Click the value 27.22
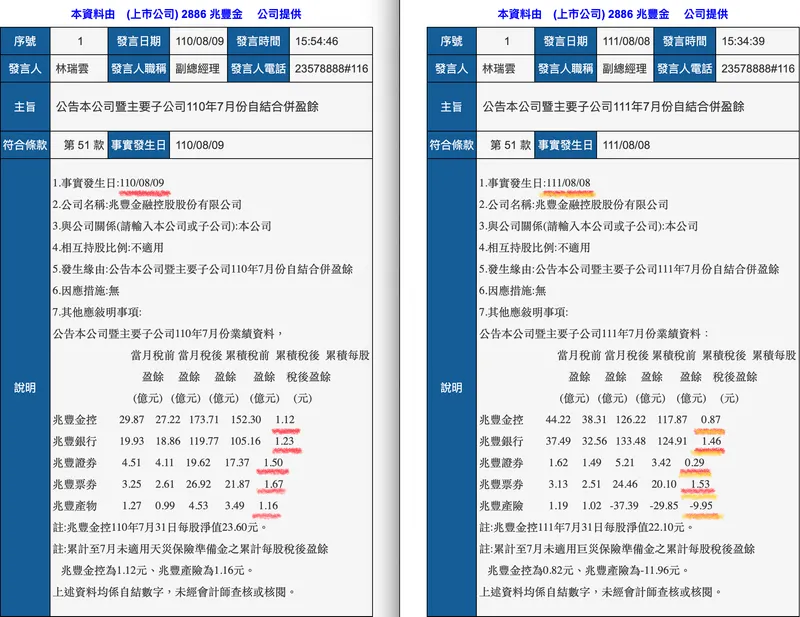This screenshot has height=617, width=800. [168, 419]
